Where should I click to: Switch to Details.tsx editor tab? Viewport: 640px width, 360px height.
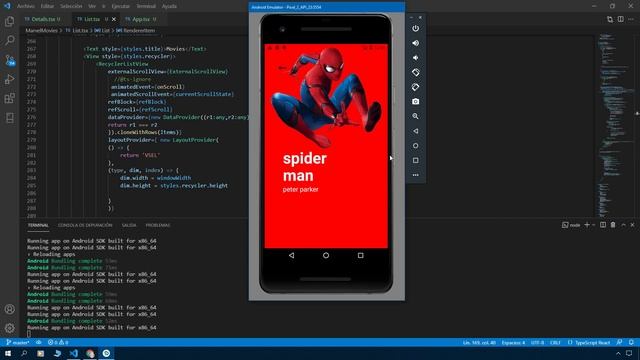pos(43,19)
